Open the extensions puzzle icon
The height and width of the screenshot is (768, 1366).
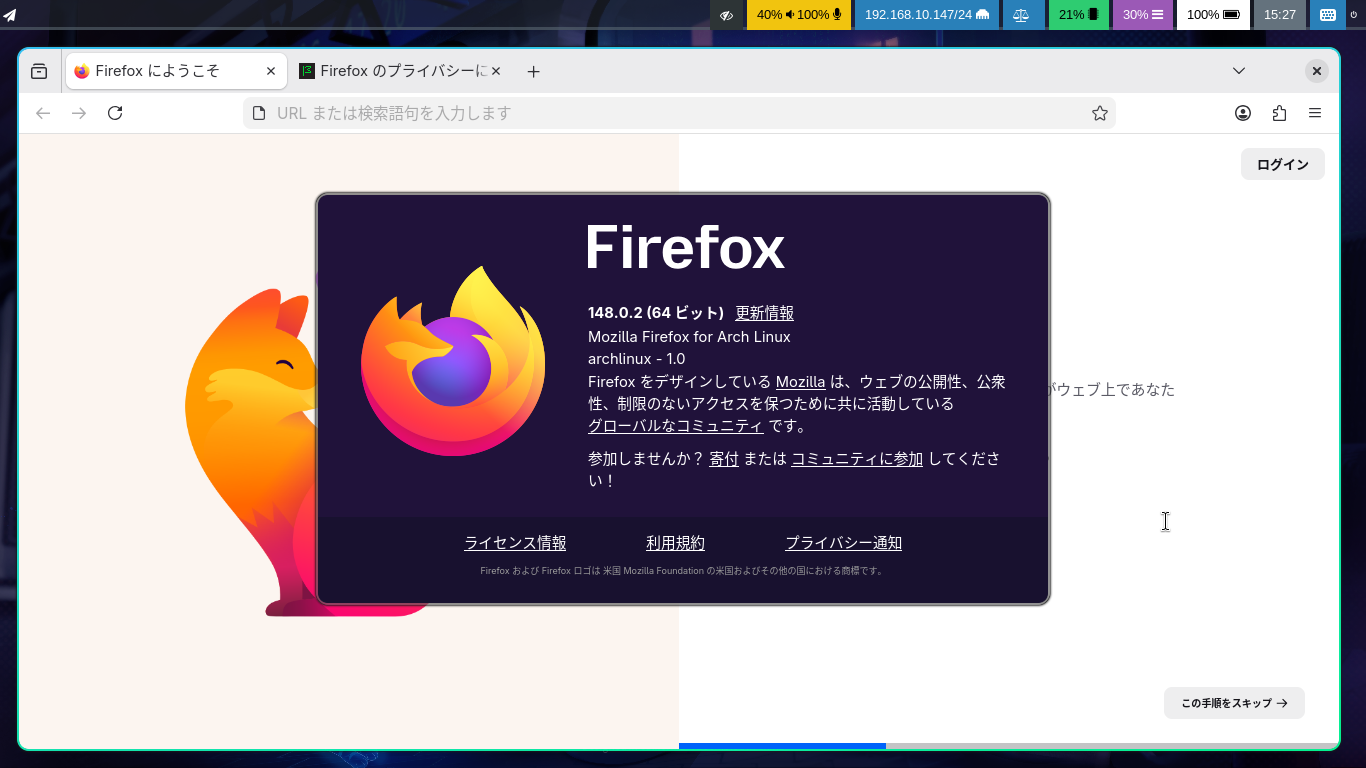tap(1279, 113)
